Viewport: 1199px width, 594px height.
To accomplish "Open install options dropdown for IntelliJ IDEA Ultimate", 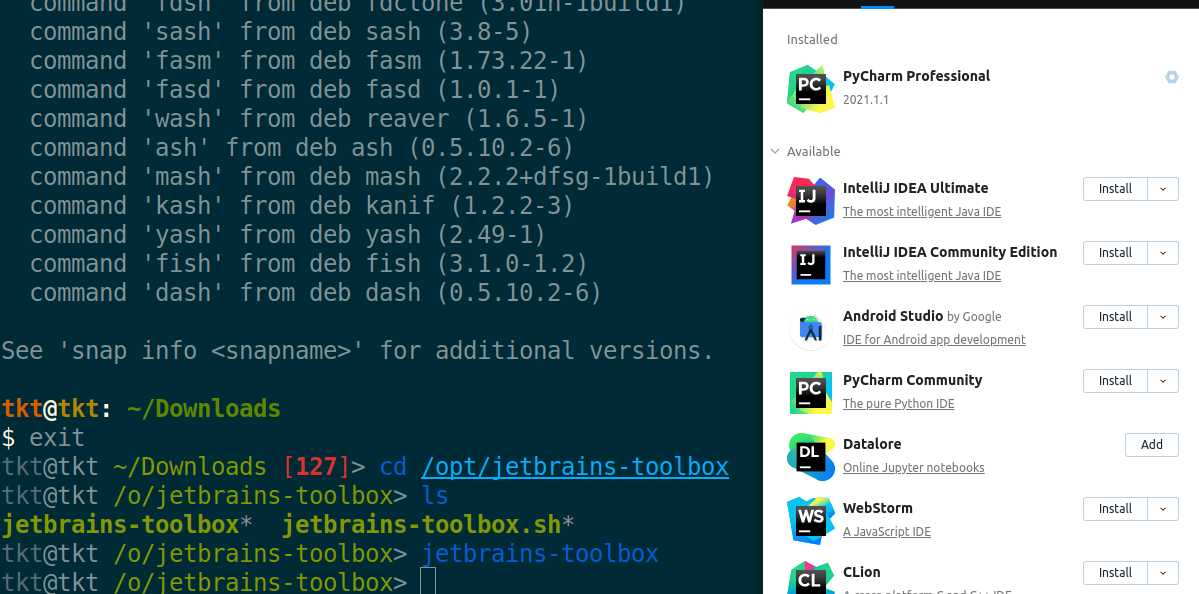I will coord(1163,189).
